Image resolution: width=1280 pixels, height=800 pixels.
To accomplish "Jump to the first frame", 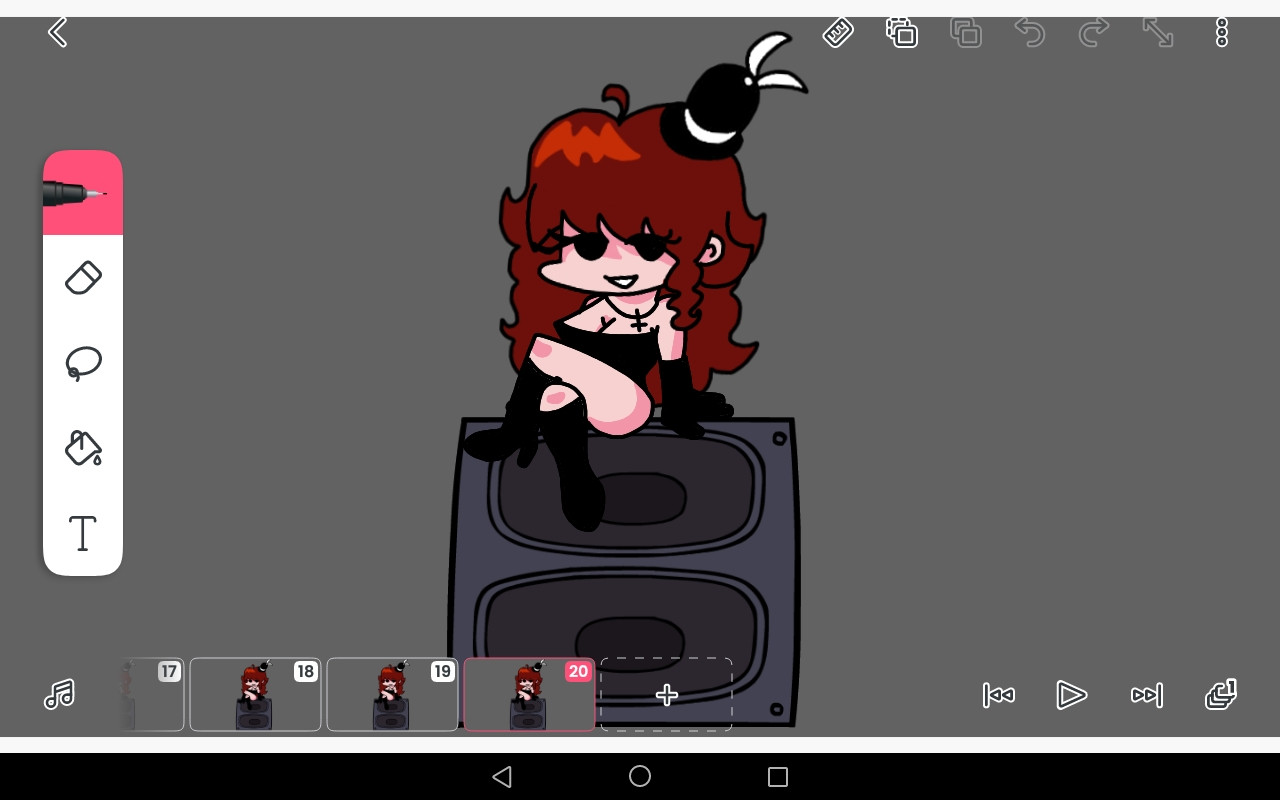I will (x=999, y=695).
